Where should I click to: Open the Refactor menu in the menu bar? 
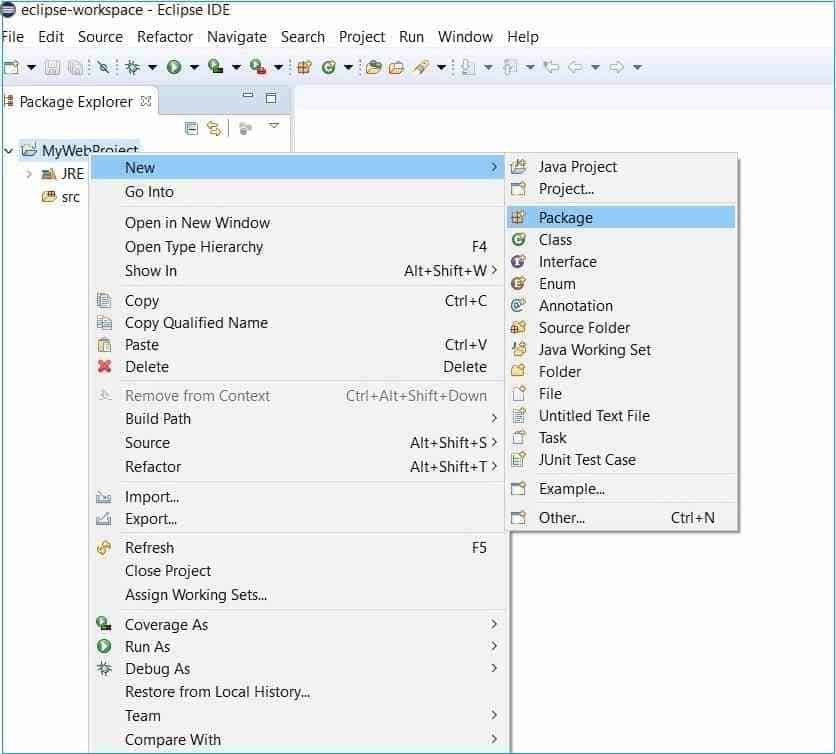click(x=164, y=37)
